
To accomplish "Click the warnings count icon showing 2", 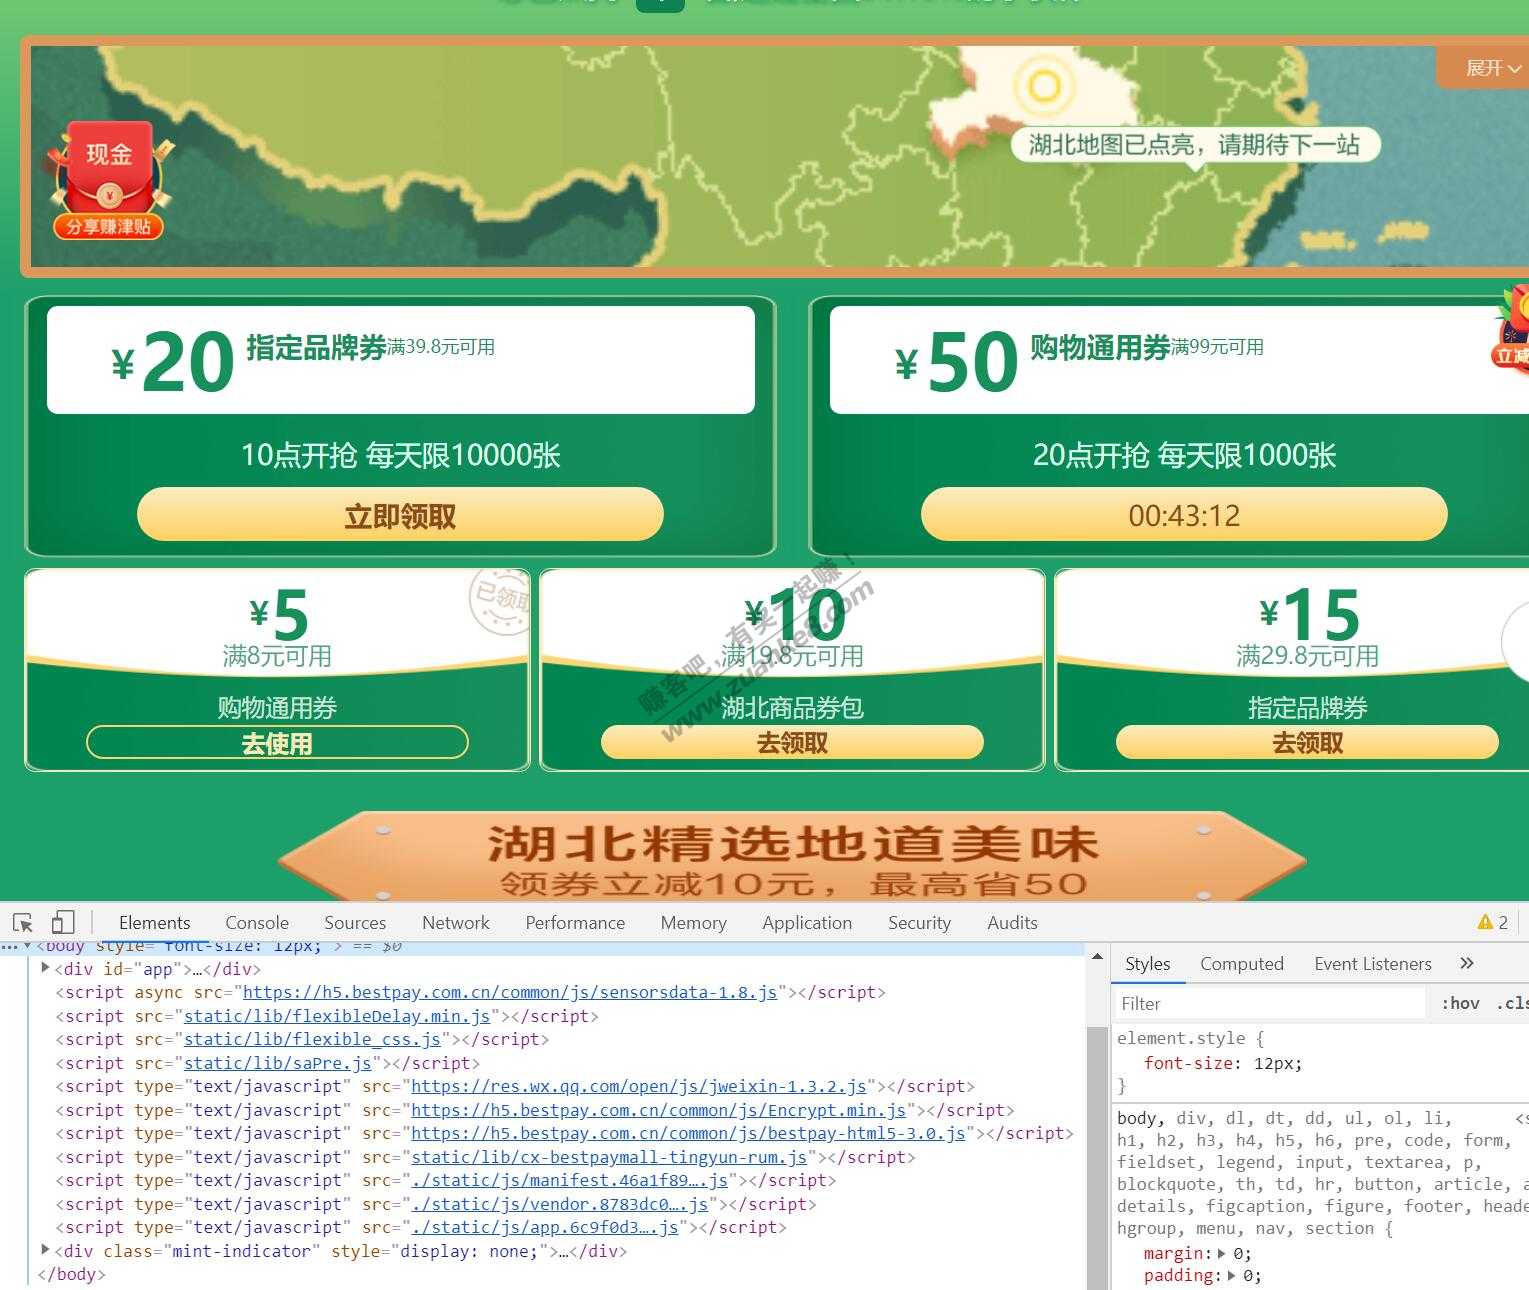I will 1493,922.
